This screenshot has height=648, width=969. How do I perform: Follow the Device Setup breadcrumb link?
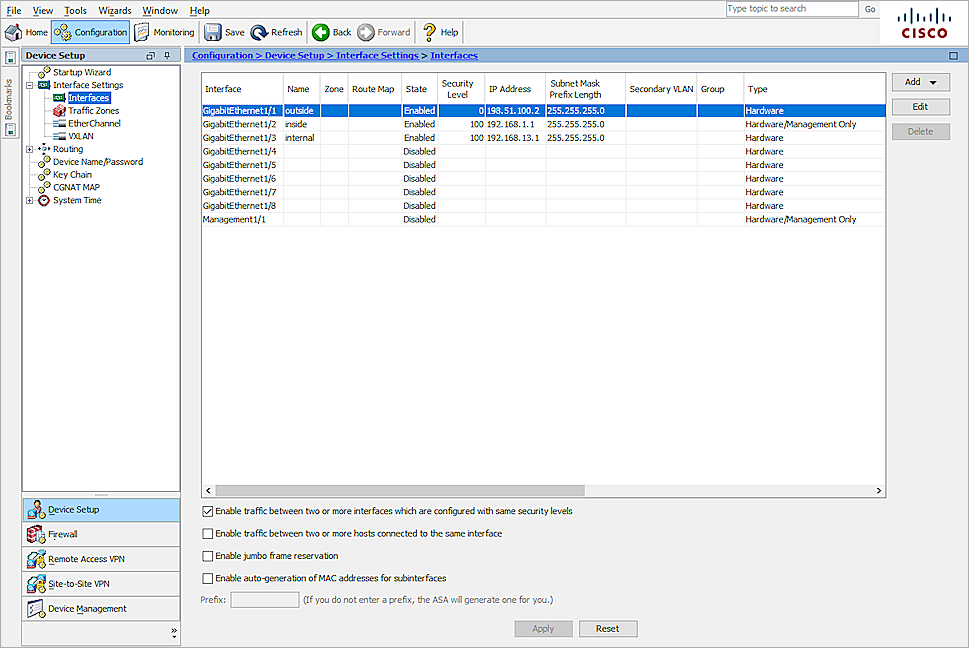[291, 55]
